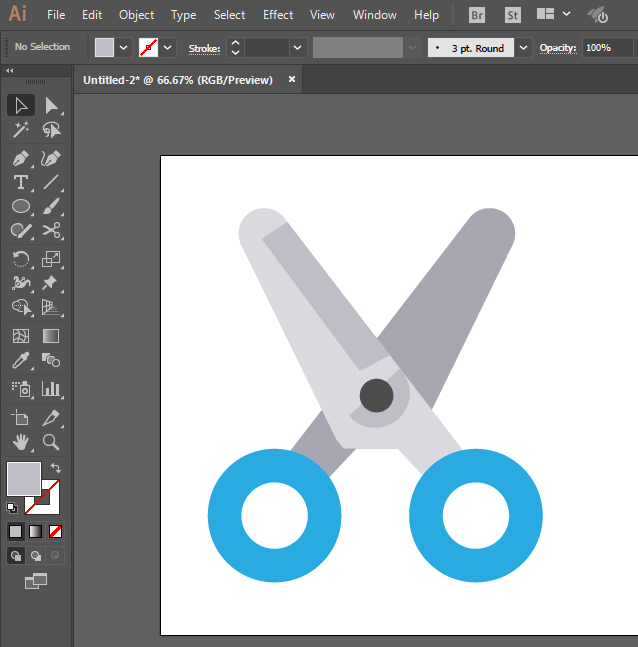Click the Fill color swatch in toolbar
Viewport: 638px width, 647px height.
(24, 479)
